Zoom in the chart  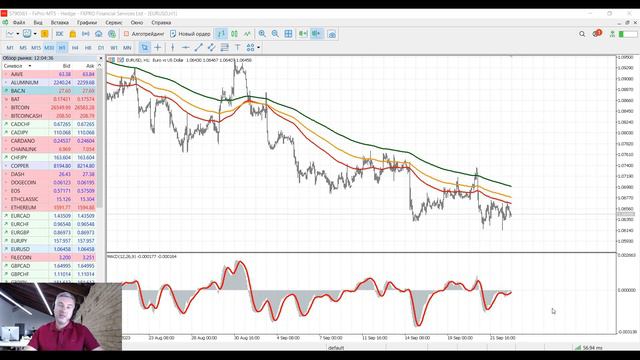(262, 34)
